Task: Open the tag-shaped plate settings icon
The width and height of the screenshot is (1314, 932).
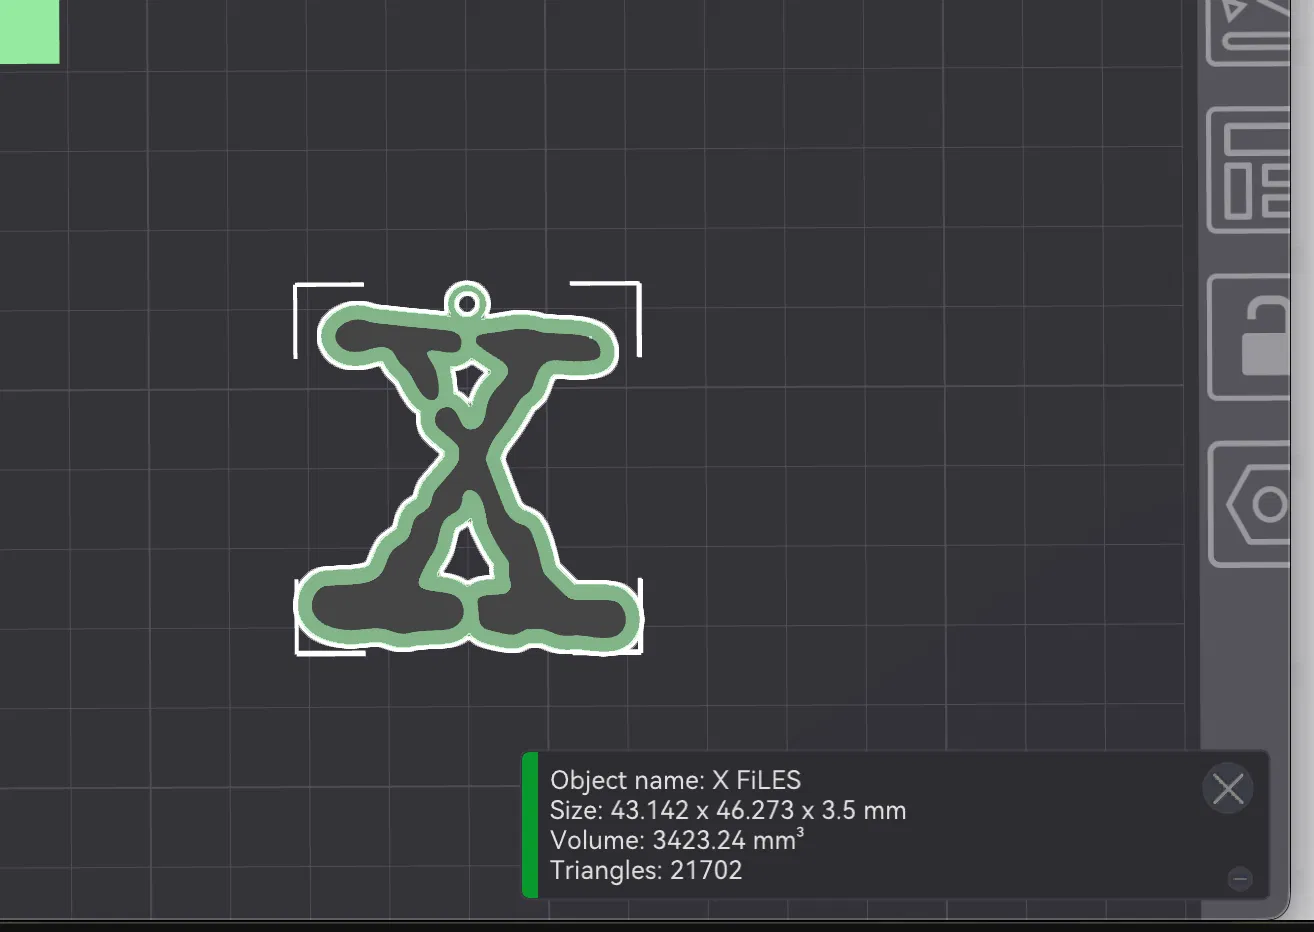Action: [1250, 504]
